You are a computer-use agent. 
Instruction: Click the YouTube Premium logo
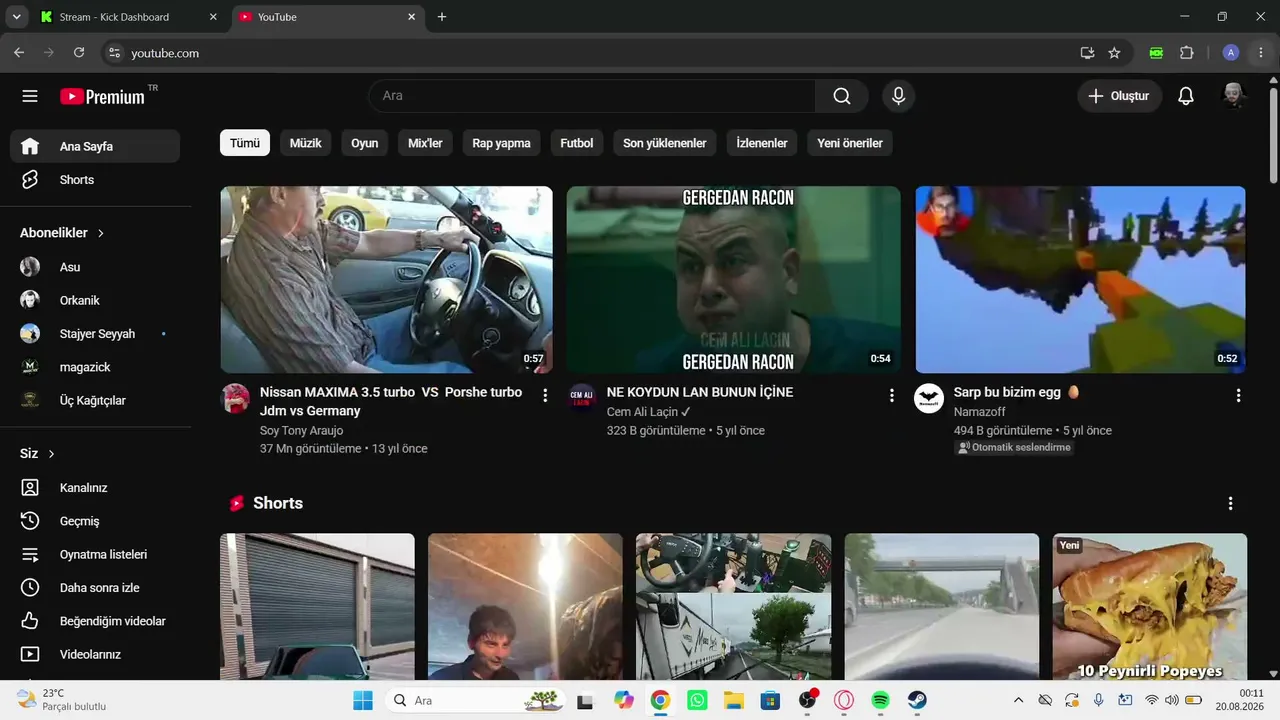(x=103, y=96)
